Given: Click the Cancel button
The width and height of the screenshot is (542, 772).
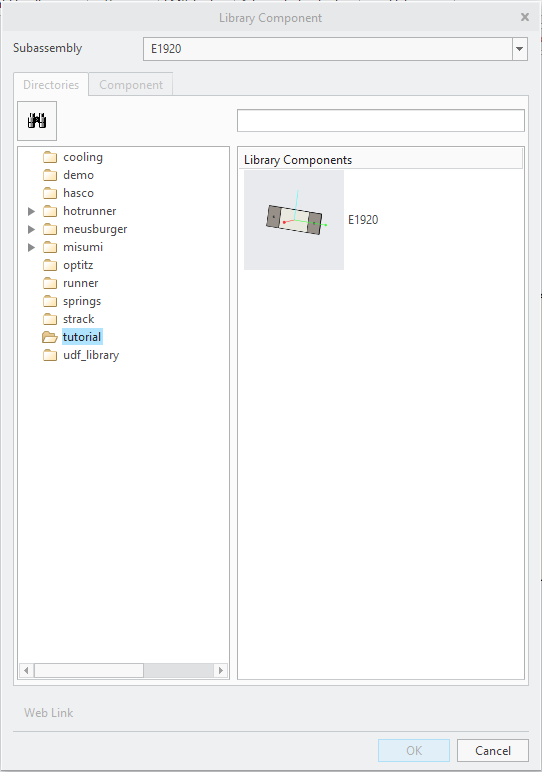Looking at the screenshot, I should click(493, 750).
